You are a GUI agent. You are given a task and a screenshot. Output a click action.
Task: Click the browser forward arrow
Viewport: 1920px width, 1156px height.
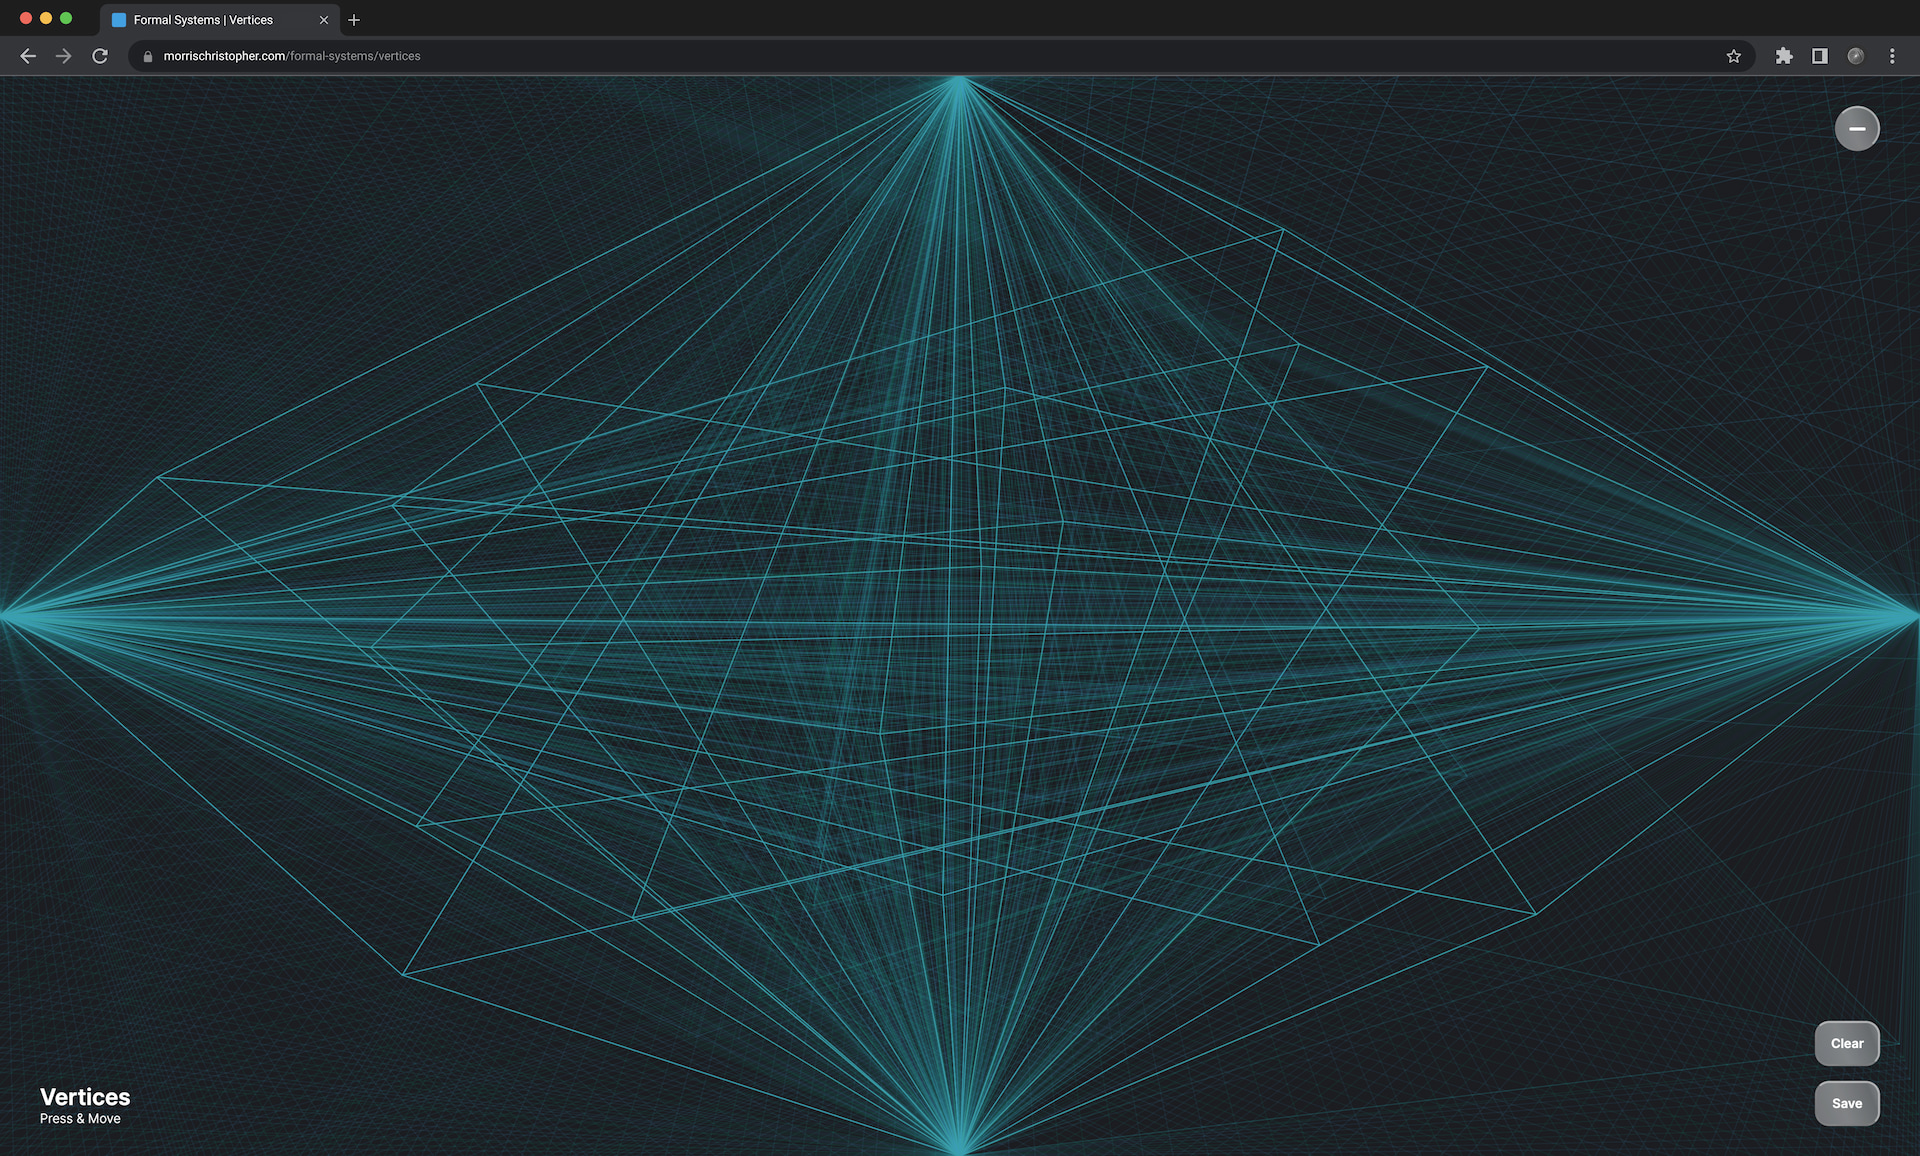64,56
